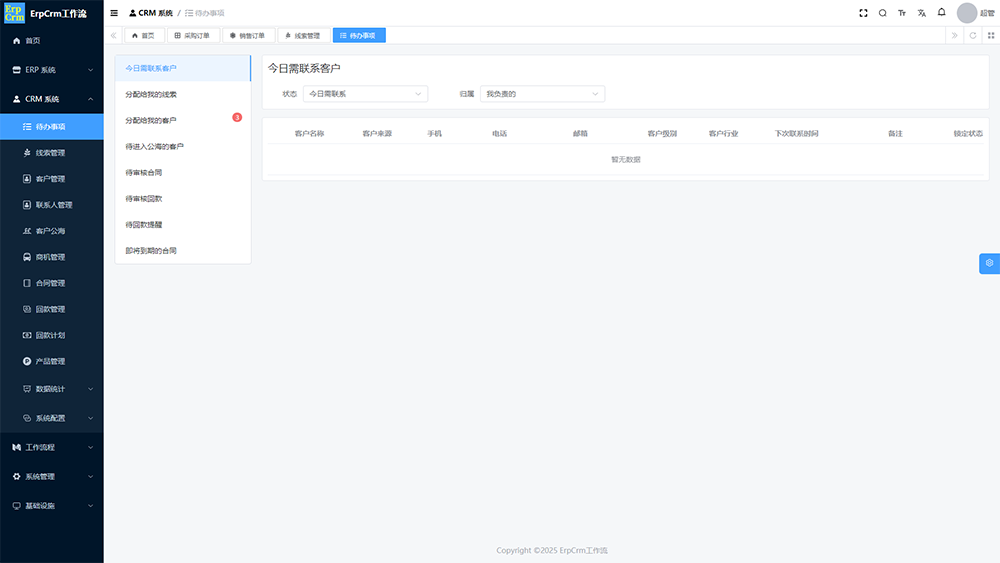Expand the 工作流程 sidebar menu
The height and width of the screenshot is (563, 1000).
click(x=51, y=447)
